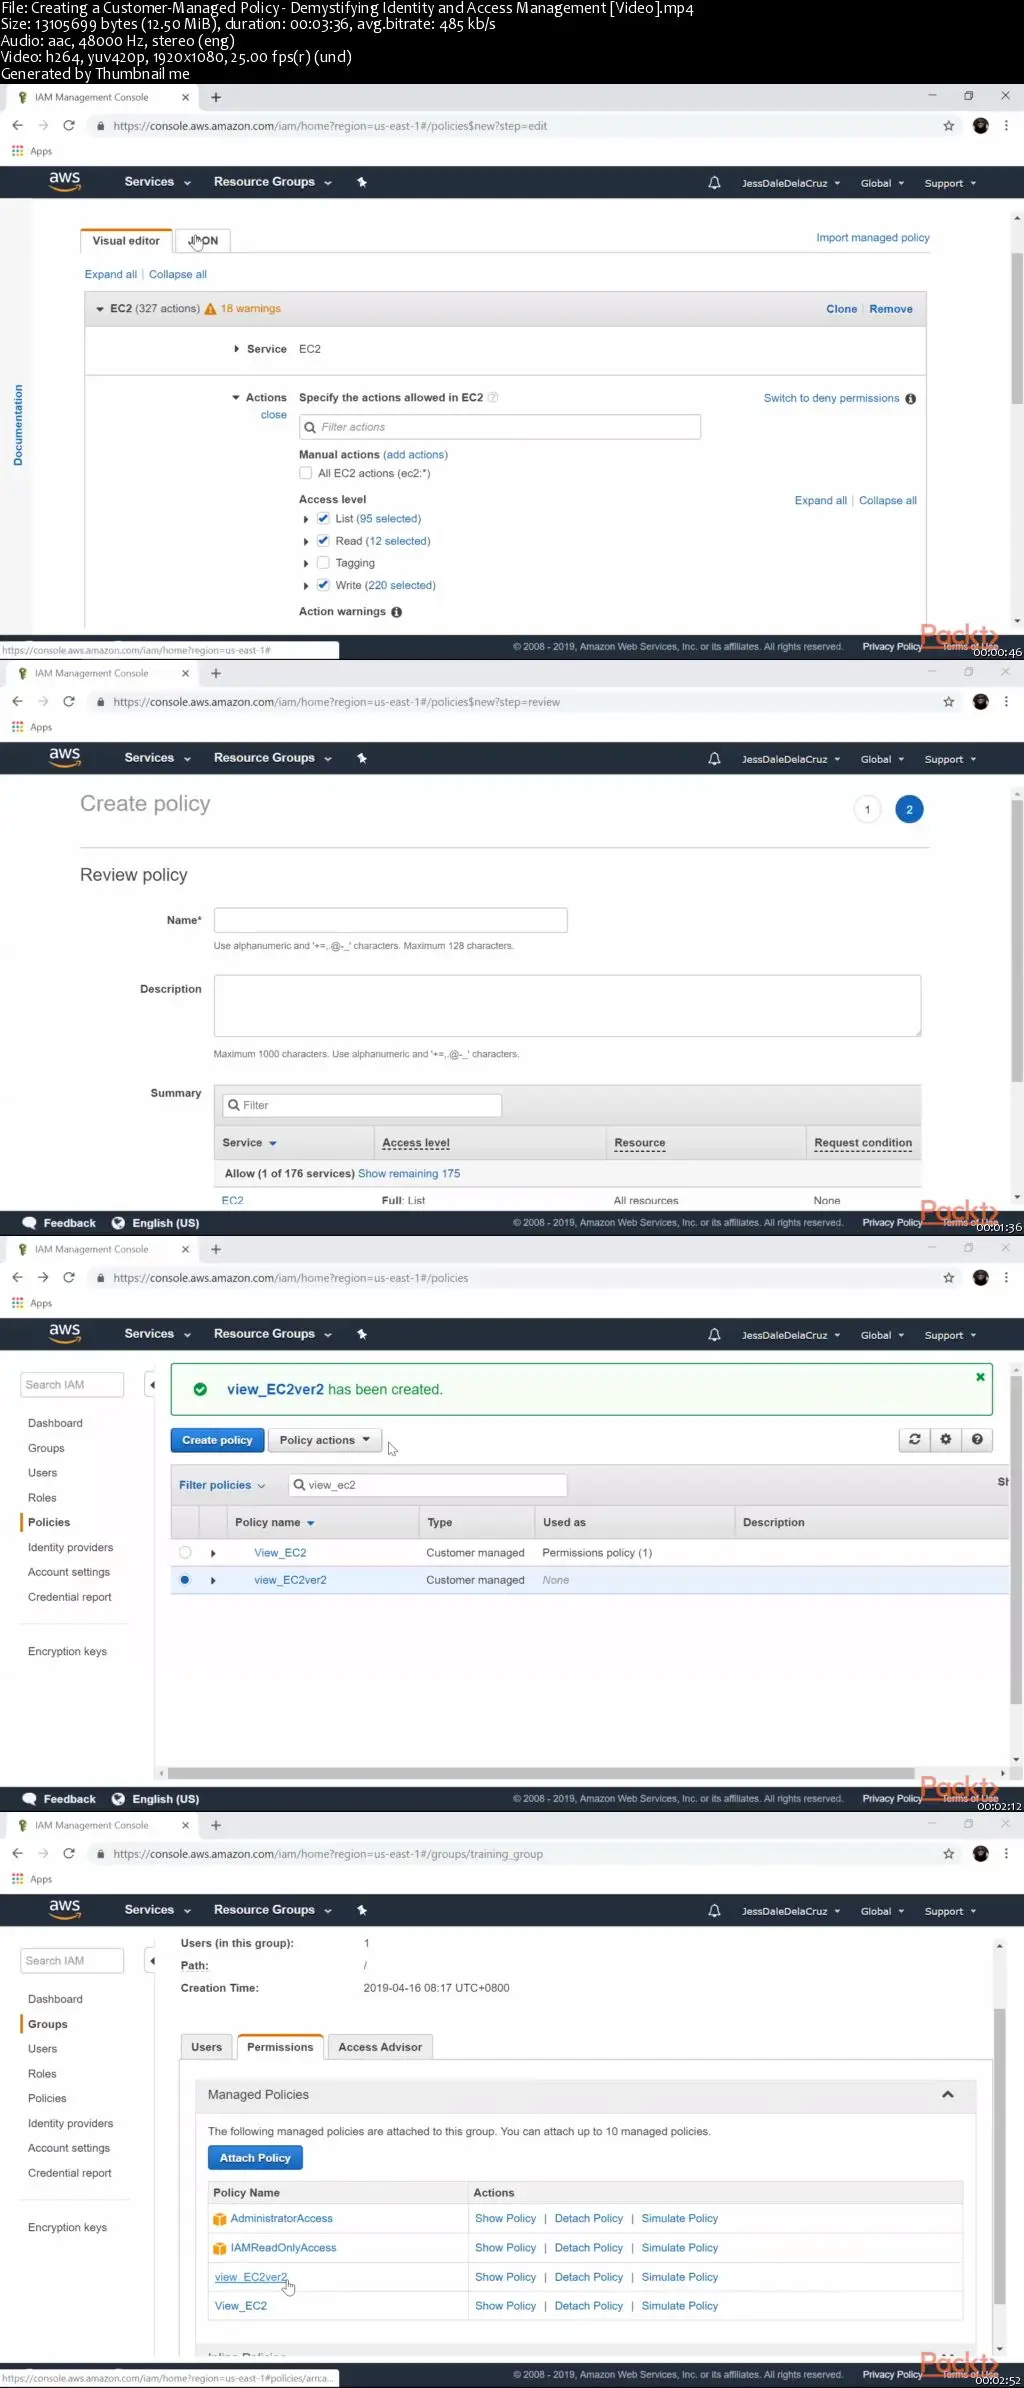This screenshot has width=1024, height=2388.
Task: Expand the Tagging access level arrow
Action: pos(306,563)
